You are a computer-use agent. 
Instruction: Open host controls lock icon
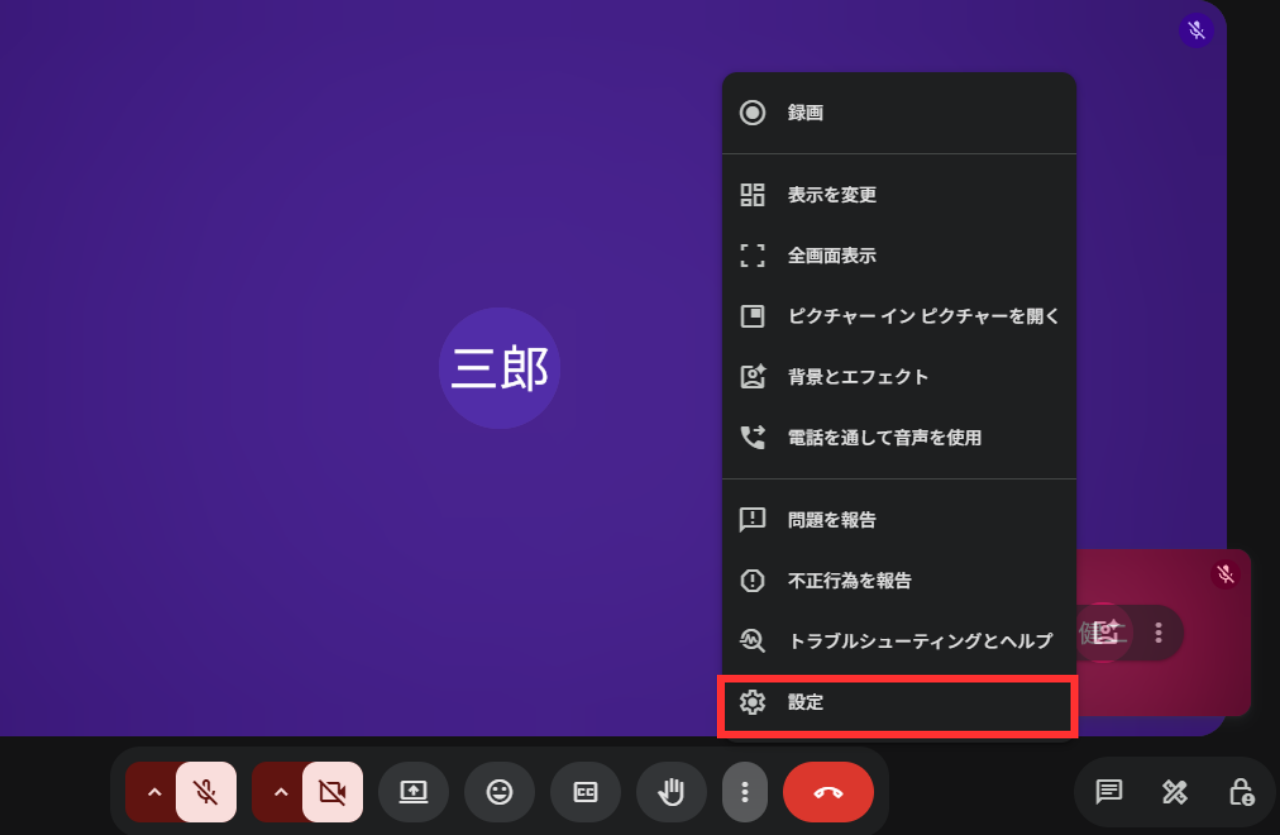[1241, 792]
